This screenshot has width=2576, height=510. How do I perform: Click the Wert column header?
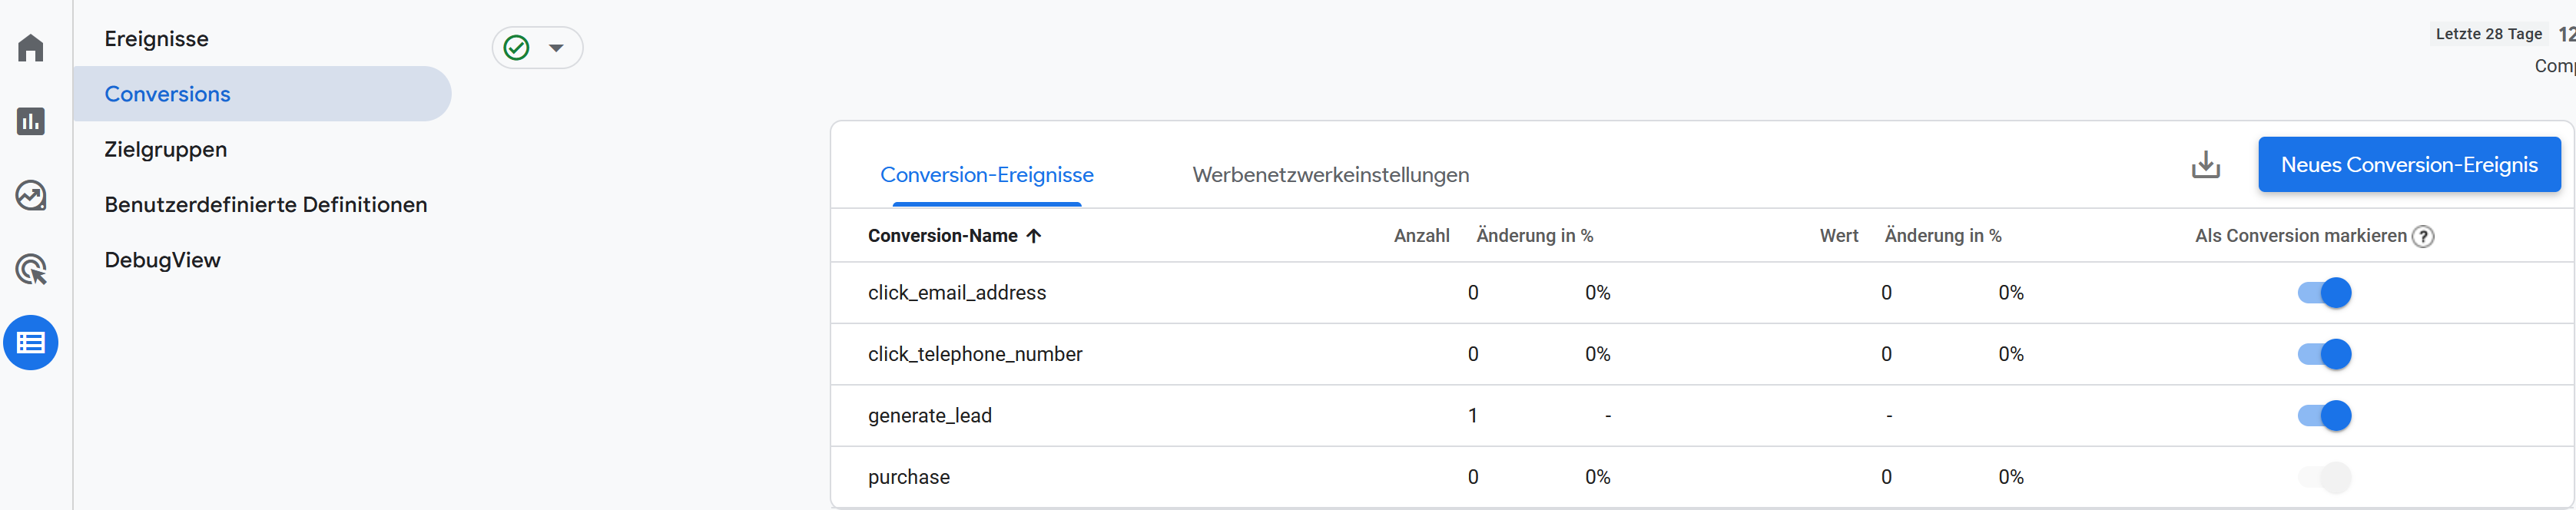tap(1838, 236)
